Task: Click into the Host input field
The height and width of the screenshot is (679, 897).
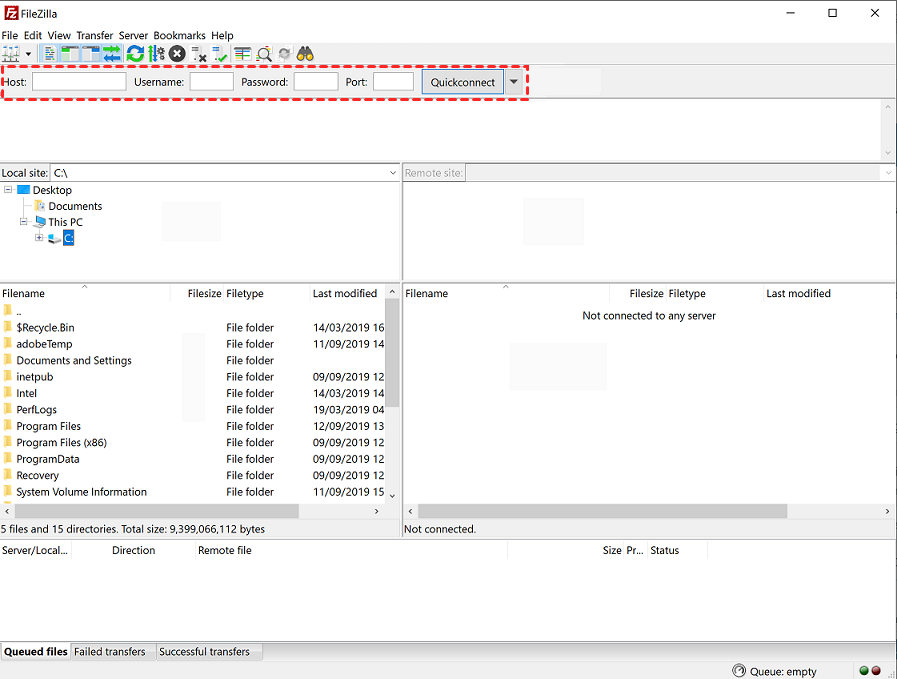Action: click(79, 82)
